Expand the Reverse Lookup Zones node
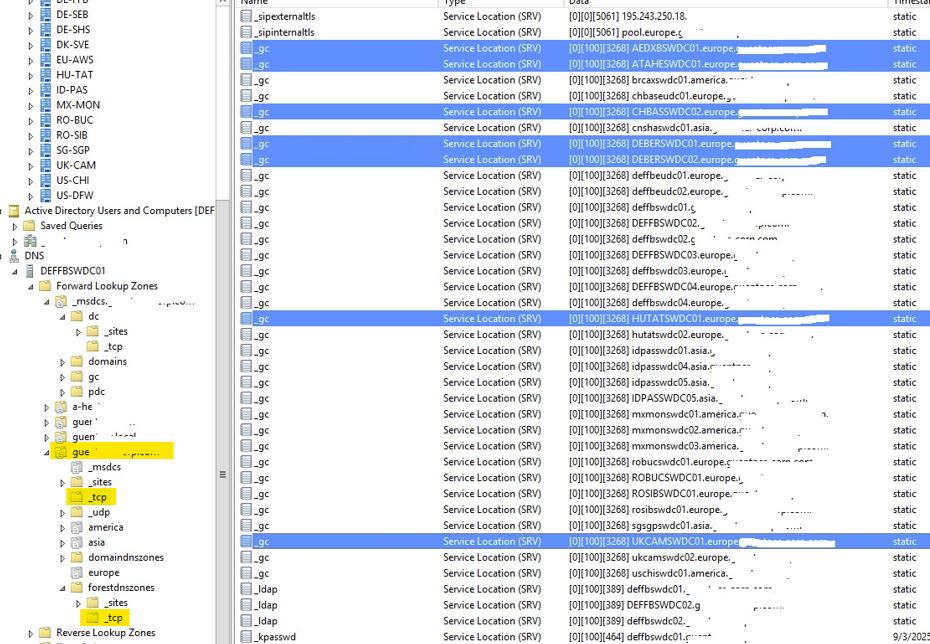Viewport: 930px width, 644px height. pyautogui.click(x=31, y=633)
